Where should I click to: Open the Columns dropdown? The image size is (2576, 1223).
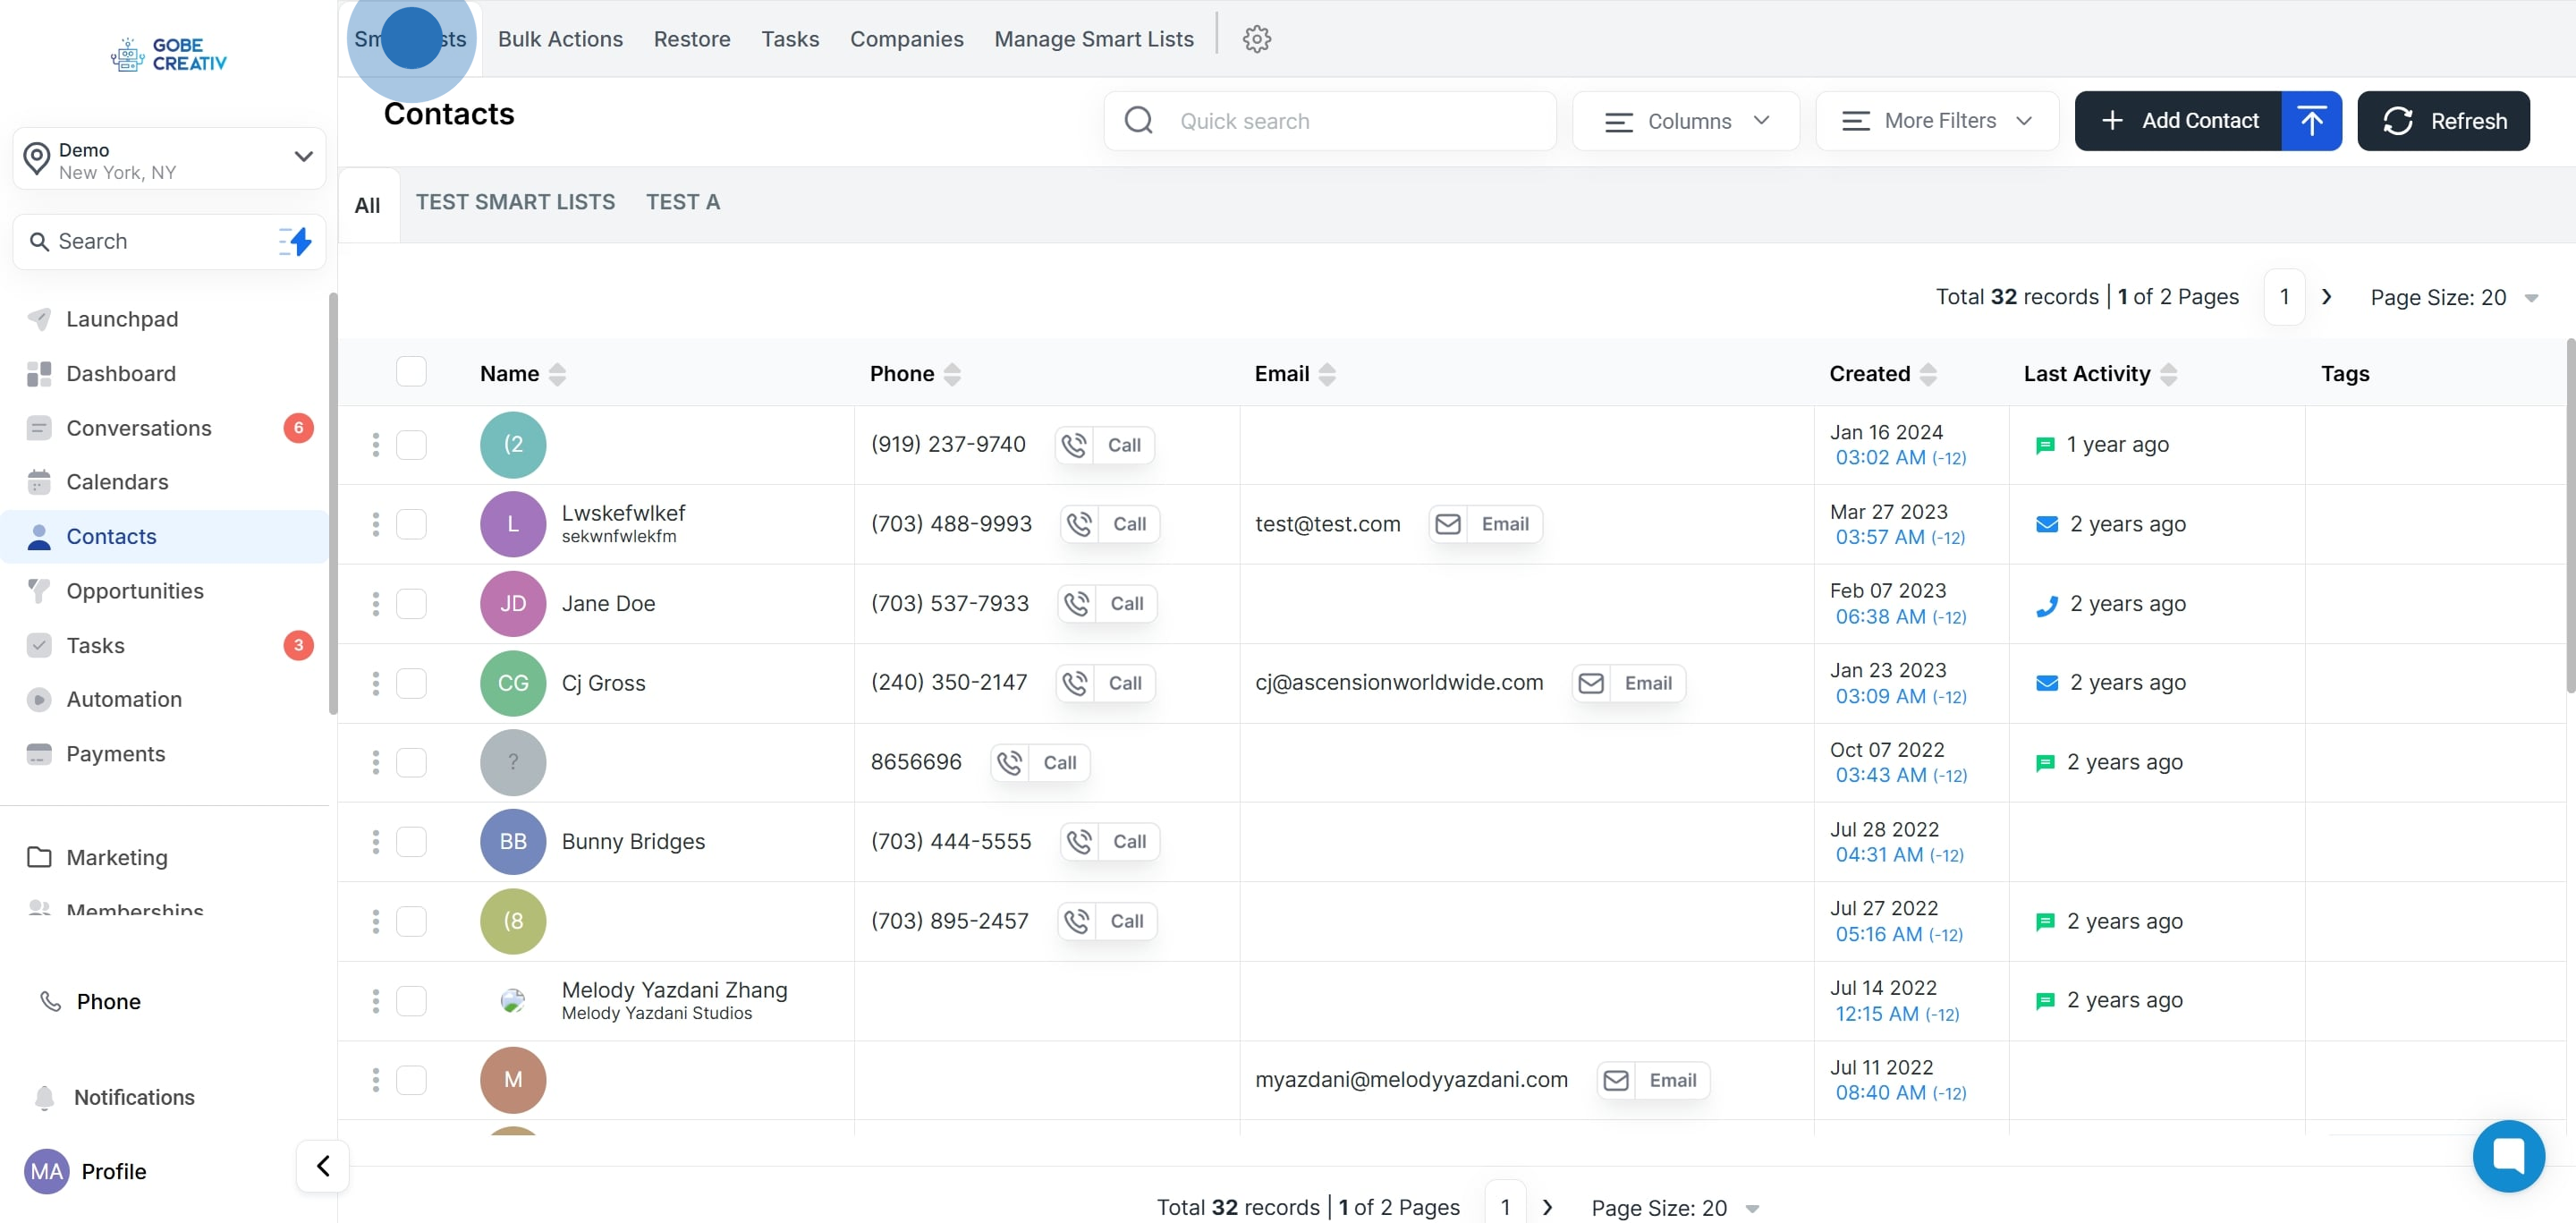tap(1686, 121)
